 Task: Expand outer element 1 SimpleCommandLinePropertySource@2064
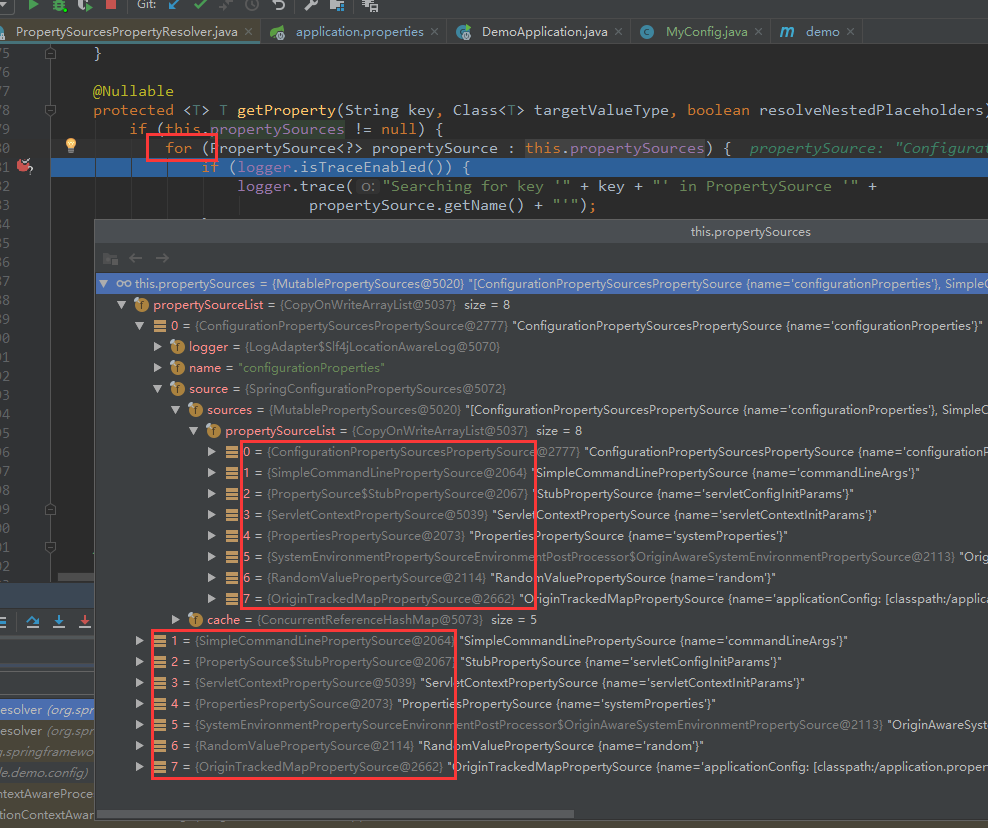coord(140,641)
